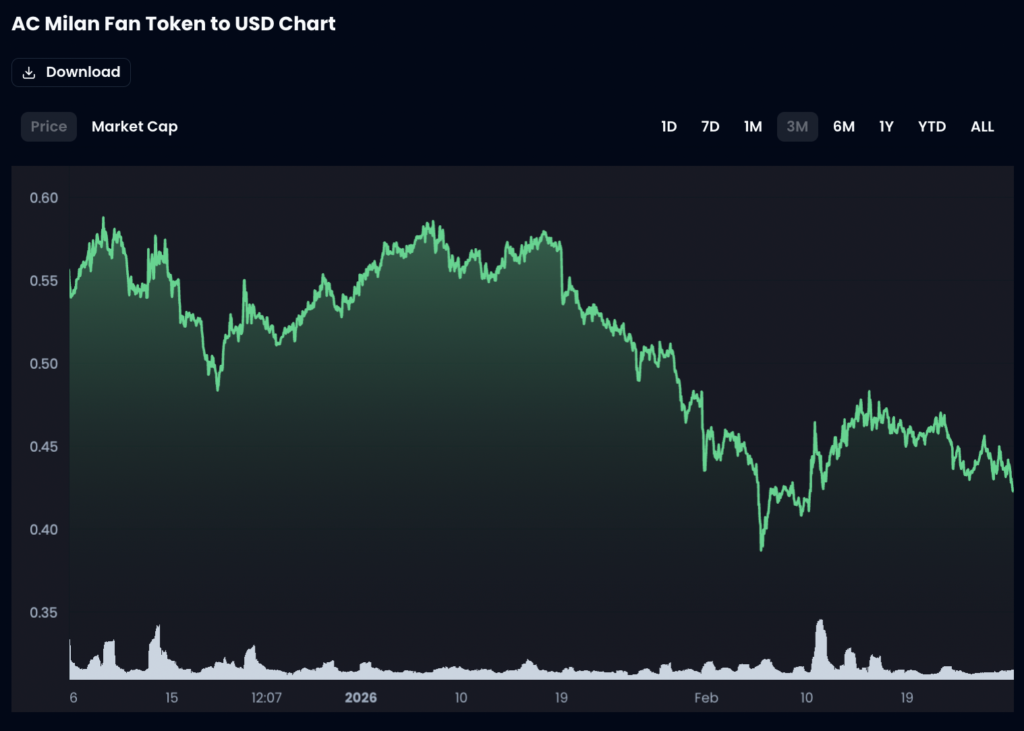Screen dimensions: 1024x731
Task: Click the 0.60 price axis label
Action: (44, 198)
